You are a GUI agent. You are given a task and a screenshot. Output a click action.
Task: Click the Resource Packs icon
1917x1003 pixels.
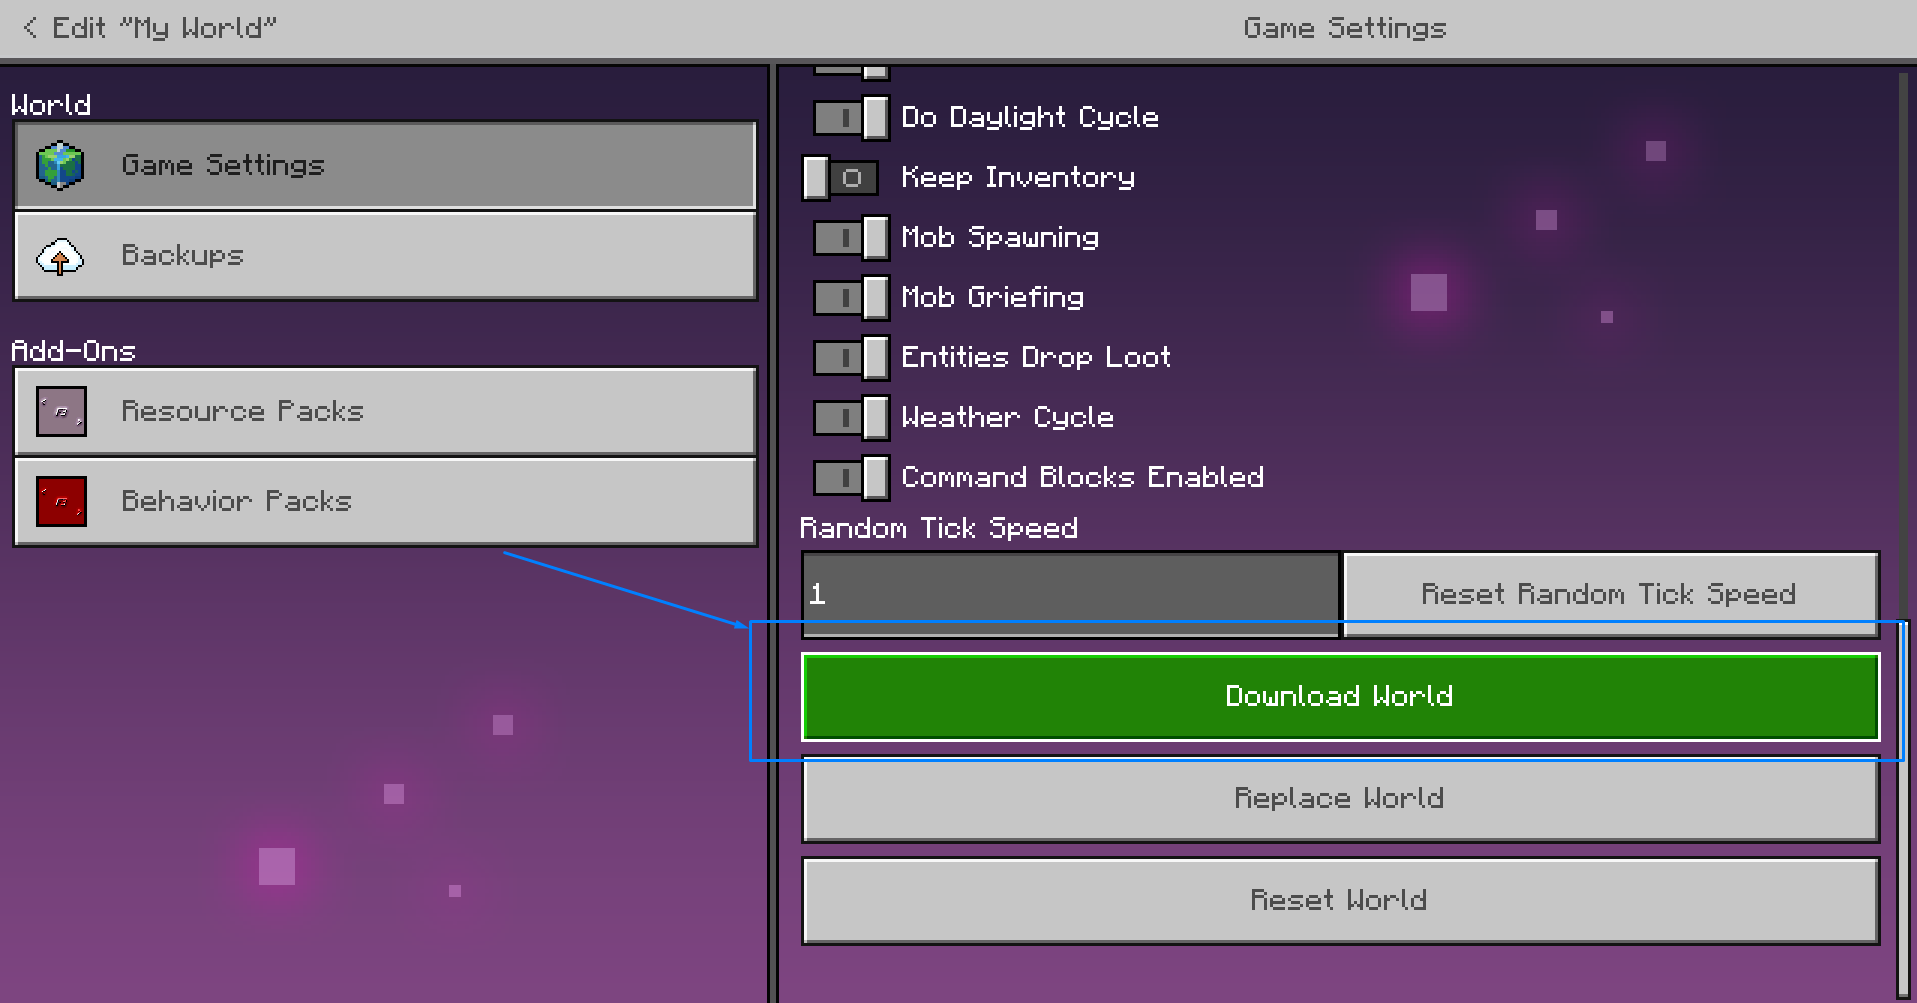[61, 412]
